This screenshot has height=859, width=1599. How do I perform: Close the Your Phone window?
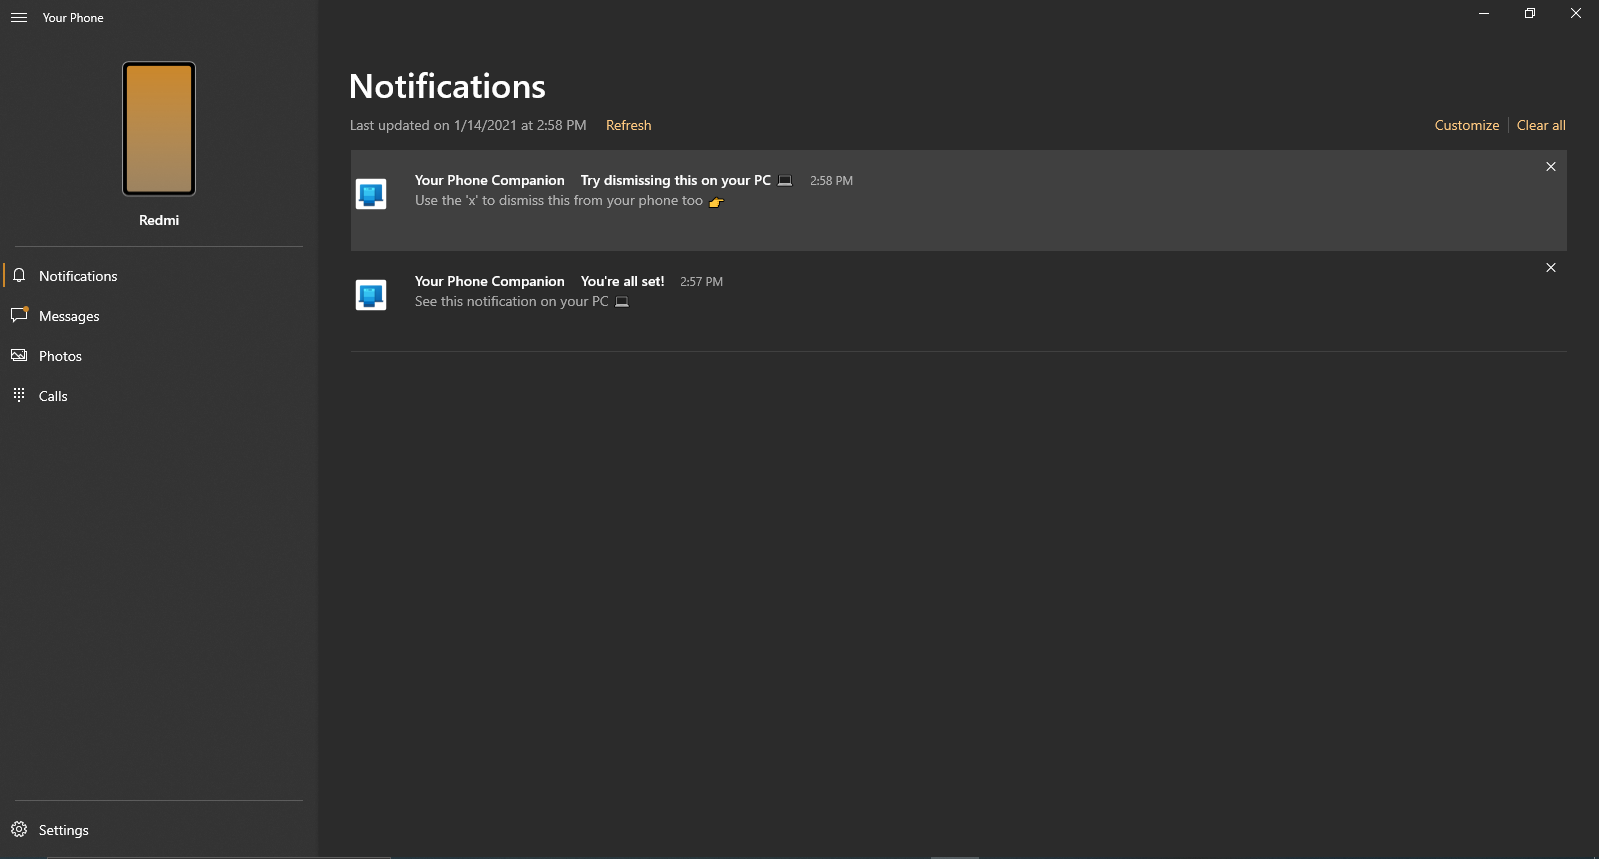click(x=1576, y=13)
